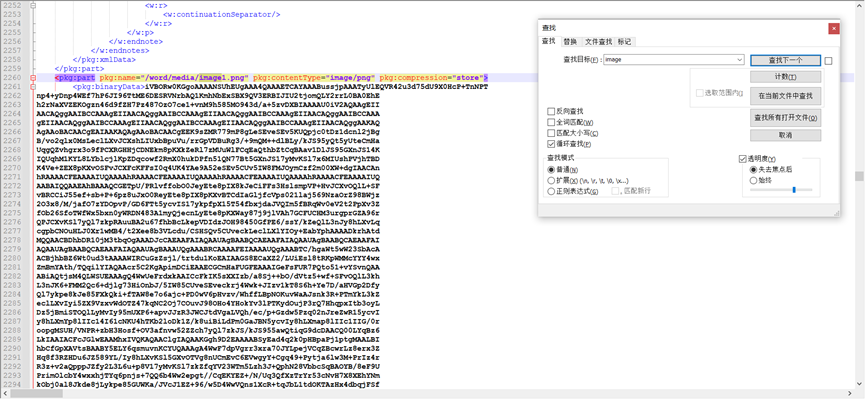Click the </pkg:part> tag on line 2259

coord(79,68)
